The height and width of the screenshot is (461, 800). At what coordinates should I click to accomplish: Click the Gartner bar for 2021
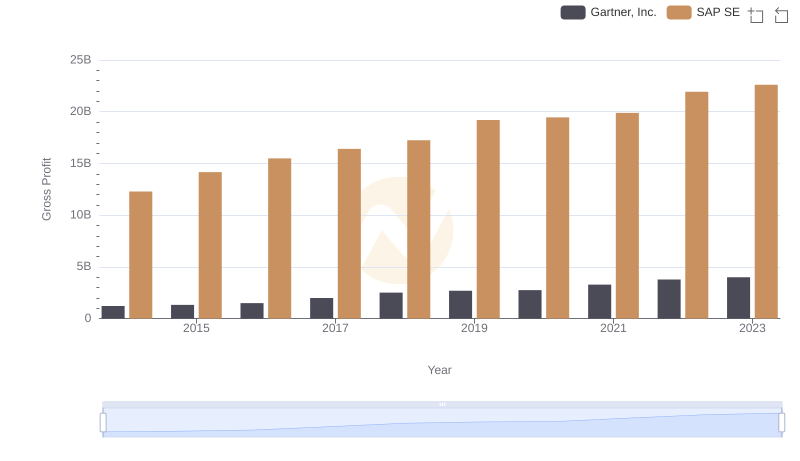coord(599,301)
